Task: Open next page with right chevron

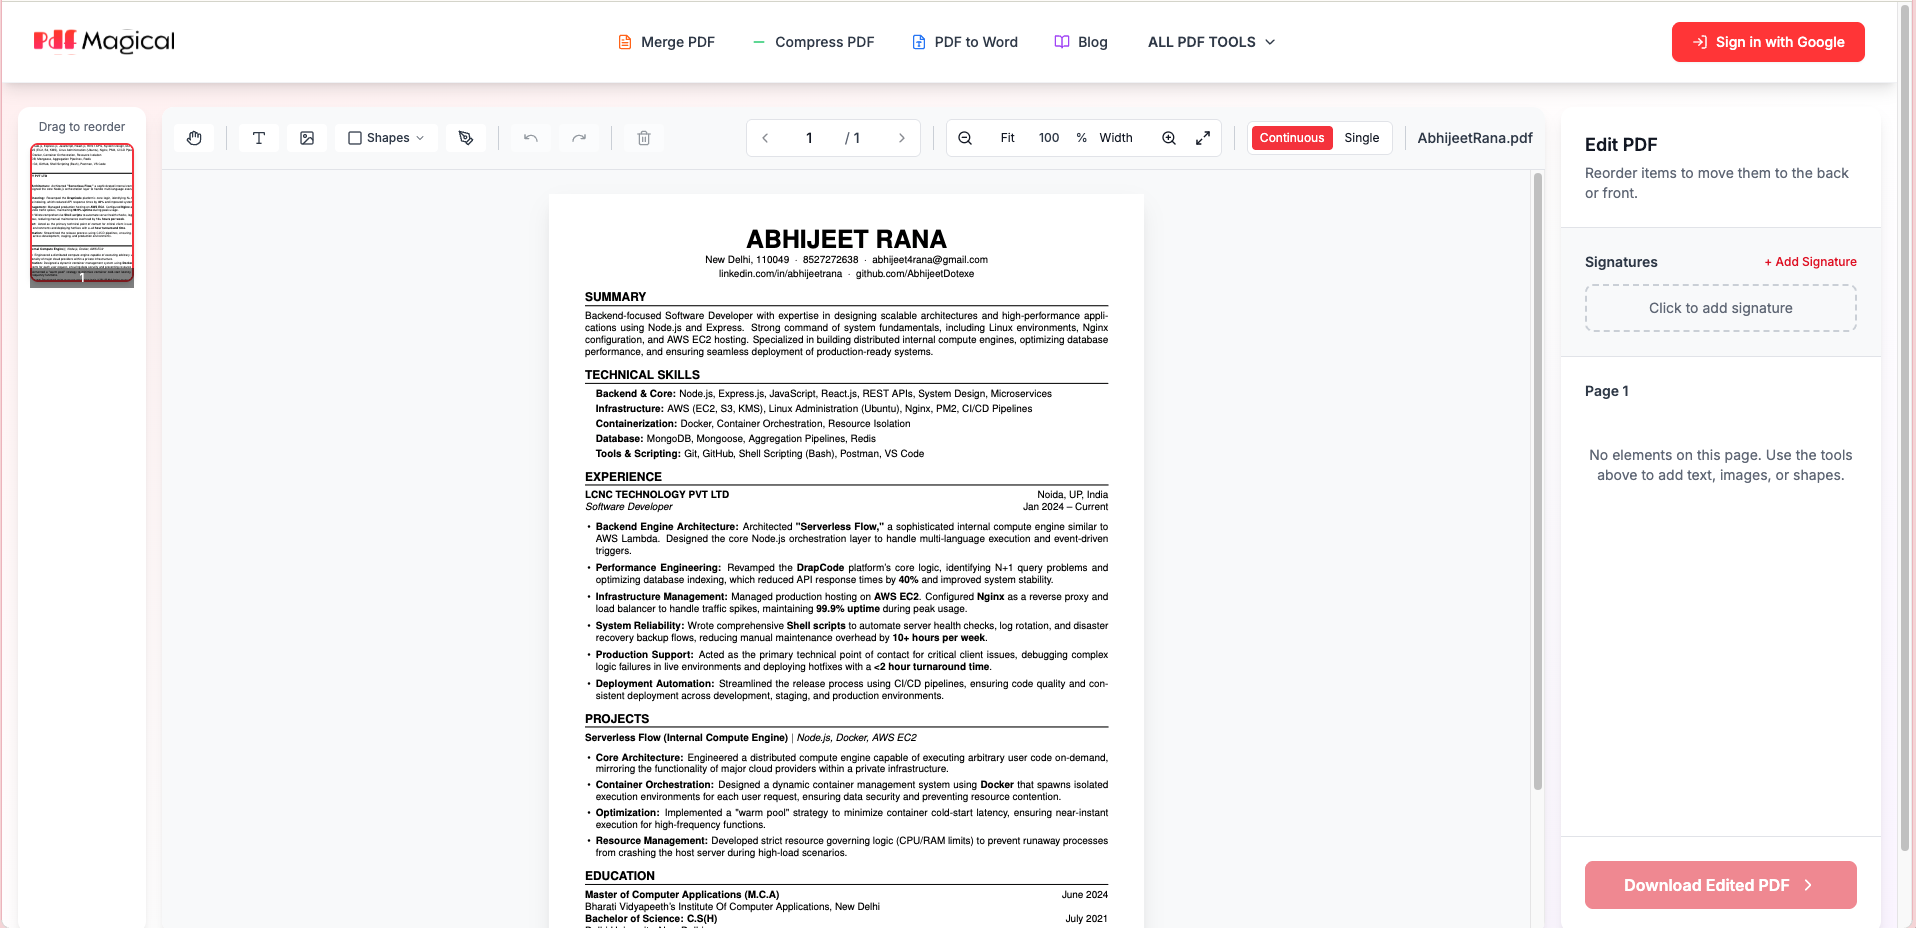Action: [902, 137]
